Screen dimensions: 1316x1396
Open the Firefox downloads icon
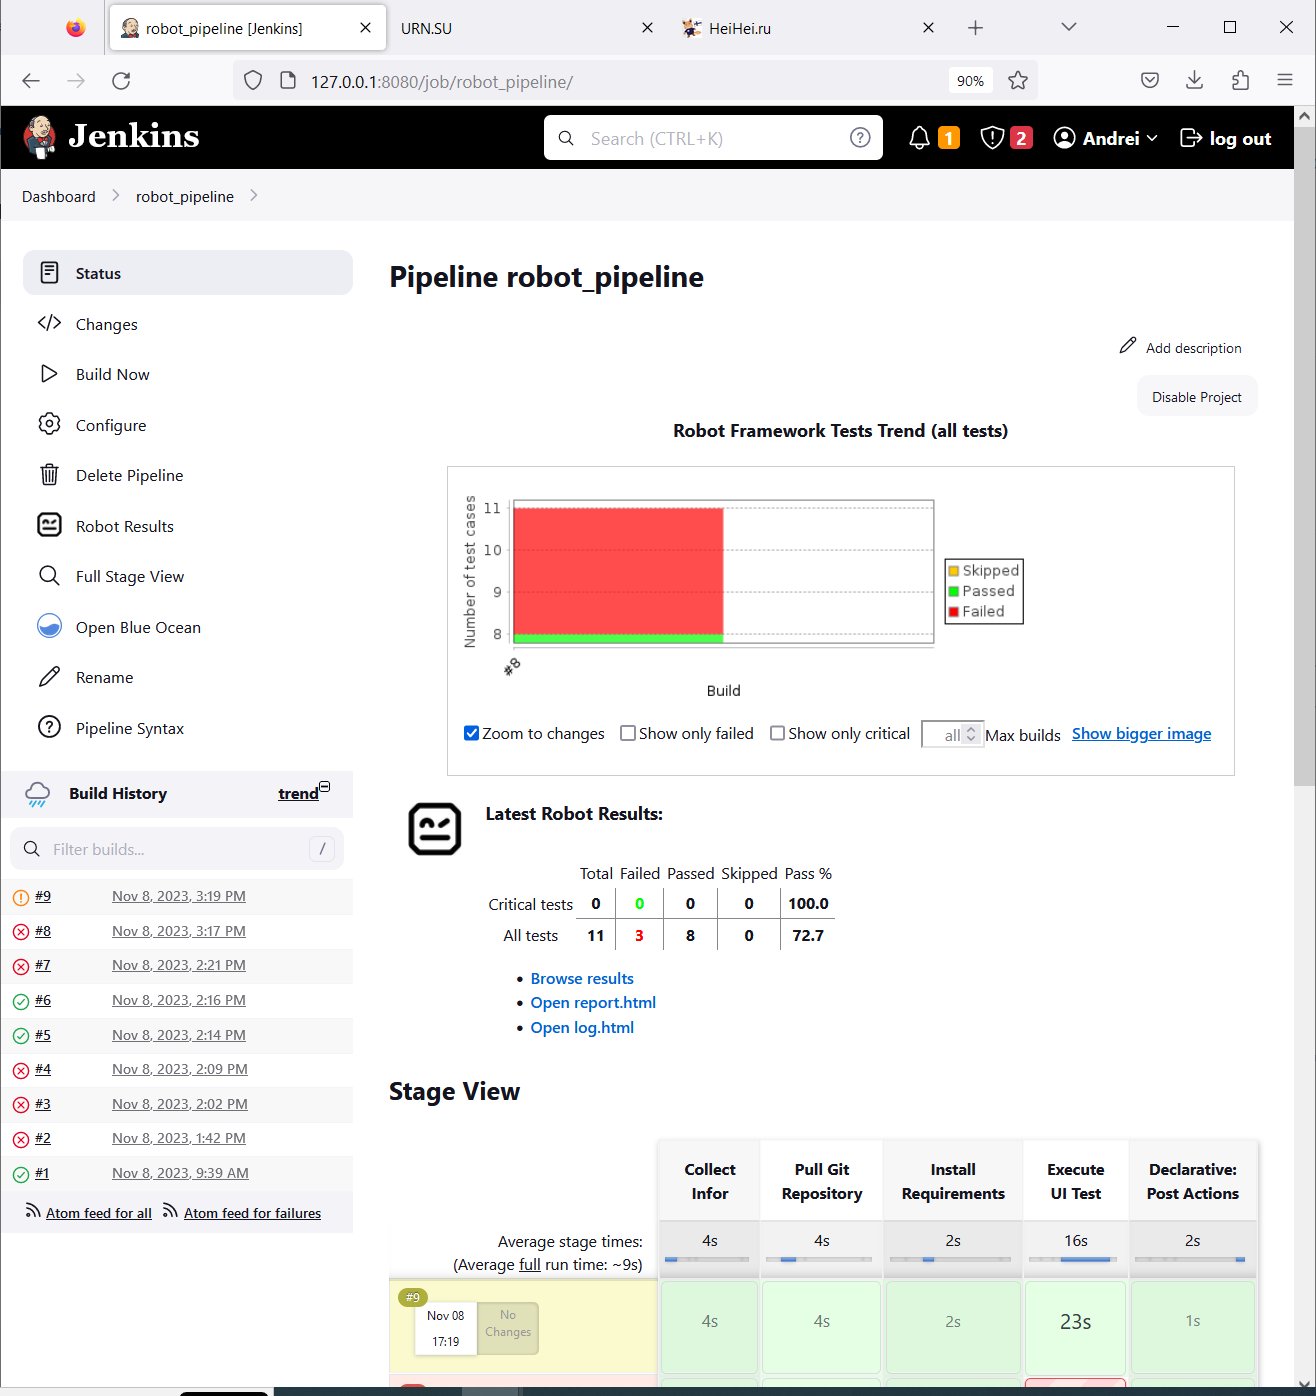(1194, 81)
